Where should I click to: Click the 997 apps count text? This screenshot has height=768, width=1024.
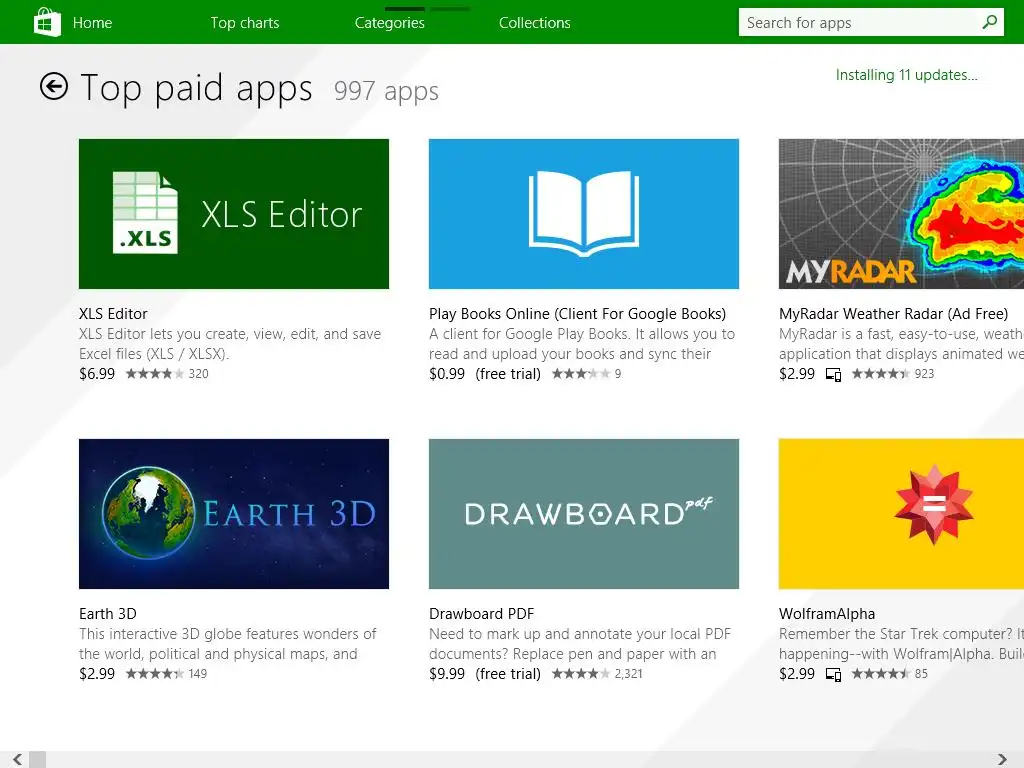(x=386, y=91)
